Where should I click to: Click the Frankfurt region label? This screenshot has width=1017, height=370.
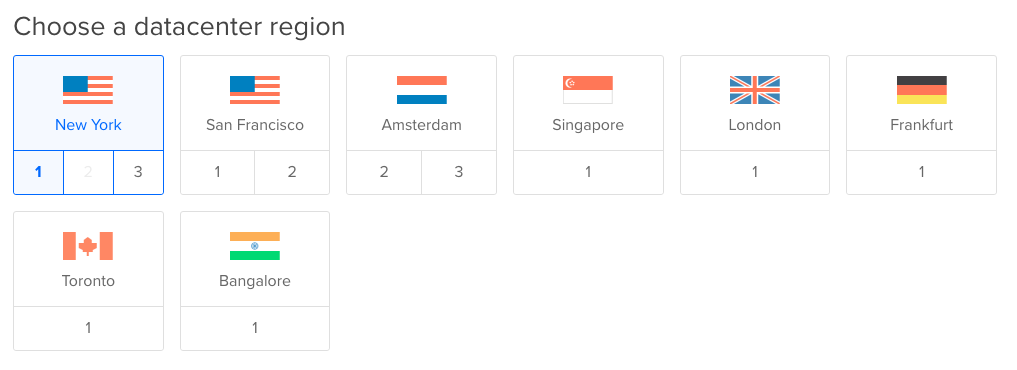pyautogui.click(x=922, y=125)
